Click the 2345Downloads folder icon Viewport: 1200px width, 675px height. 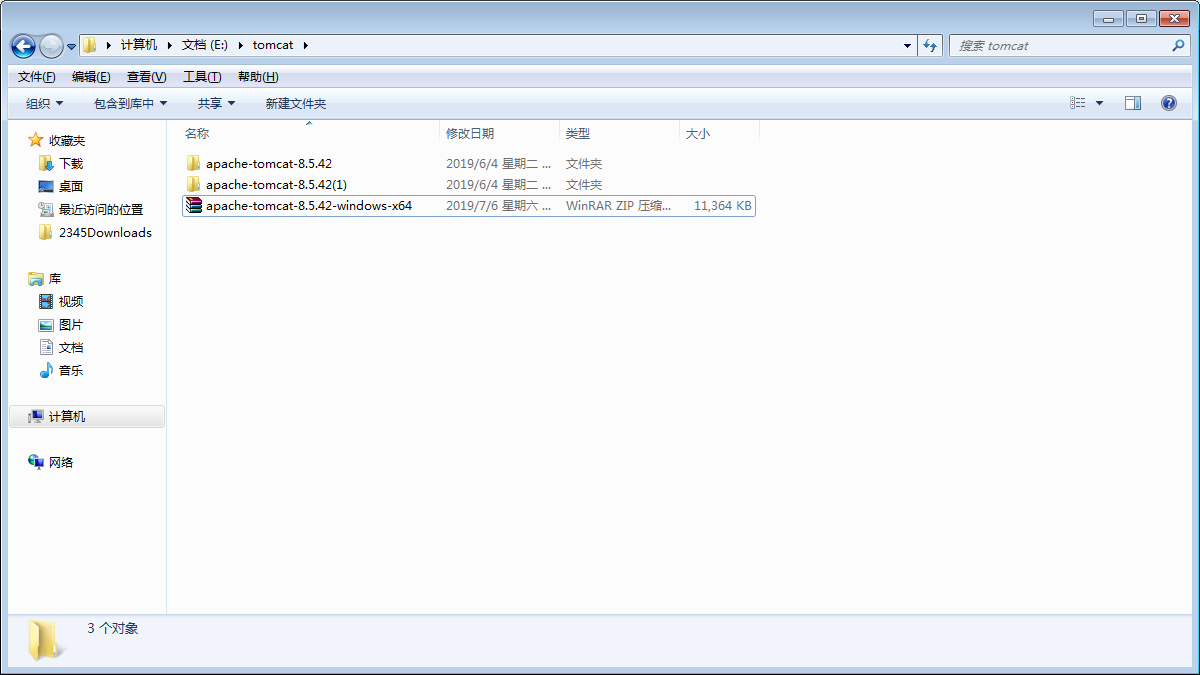coord(45,232)
